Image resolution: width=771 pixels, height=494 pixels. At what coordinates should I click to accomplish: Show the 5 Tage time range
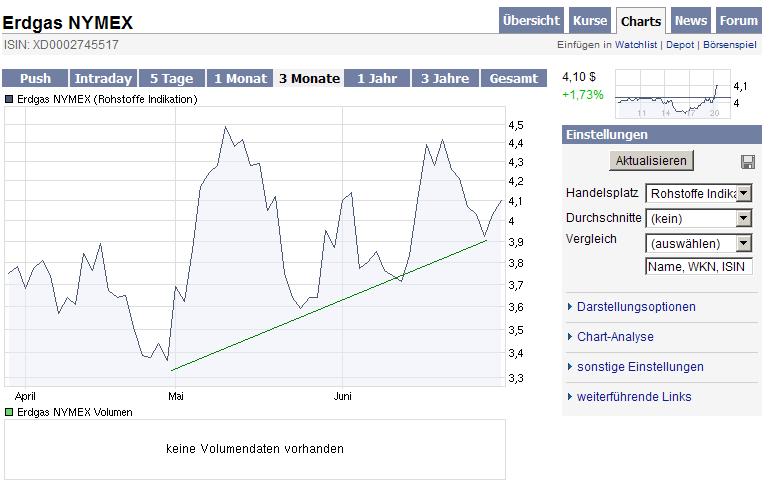172,78
